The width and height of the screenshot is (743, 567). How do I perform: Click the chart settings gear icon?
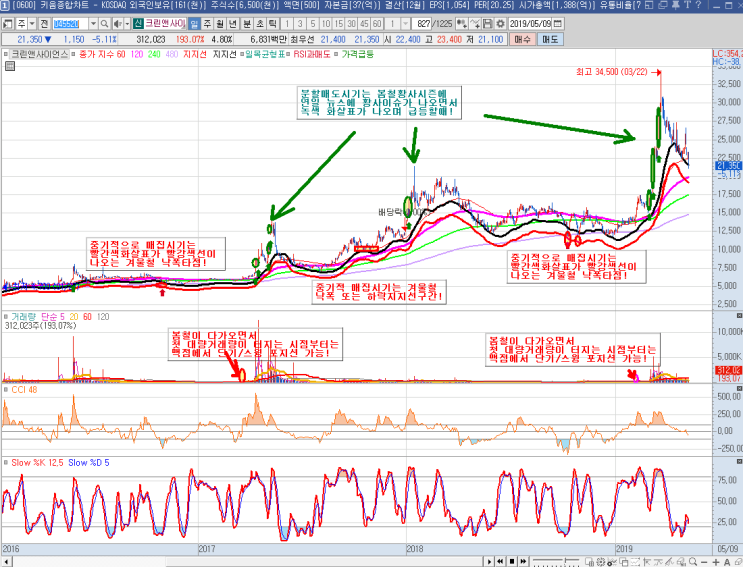(500, 24)
